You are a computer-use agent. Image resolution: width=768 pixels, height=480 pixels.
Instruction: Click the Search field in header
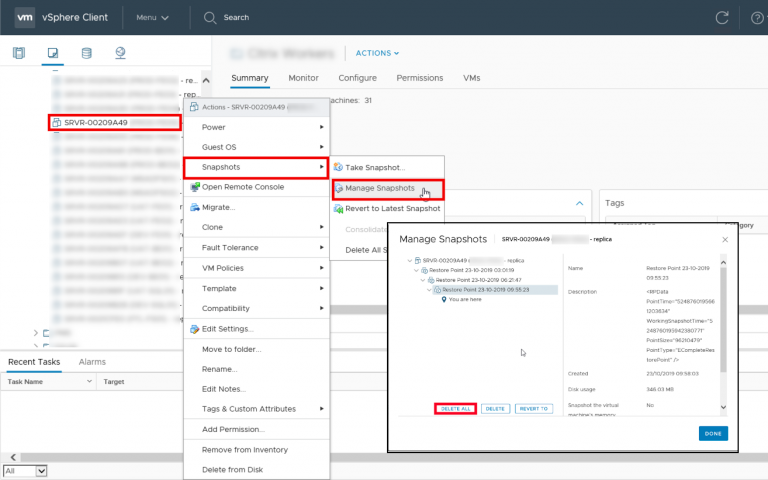coord(237,18)
